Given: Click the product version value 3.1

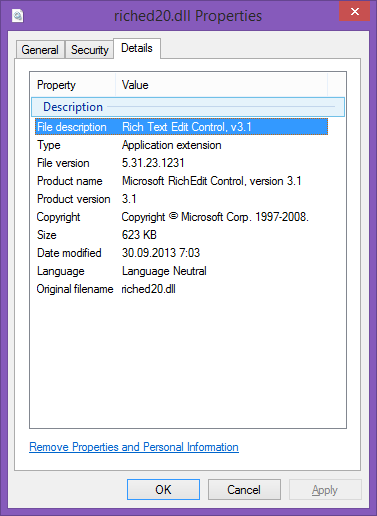Looking at the screenshot, I should pyautogui.click(x=129, y=199).
